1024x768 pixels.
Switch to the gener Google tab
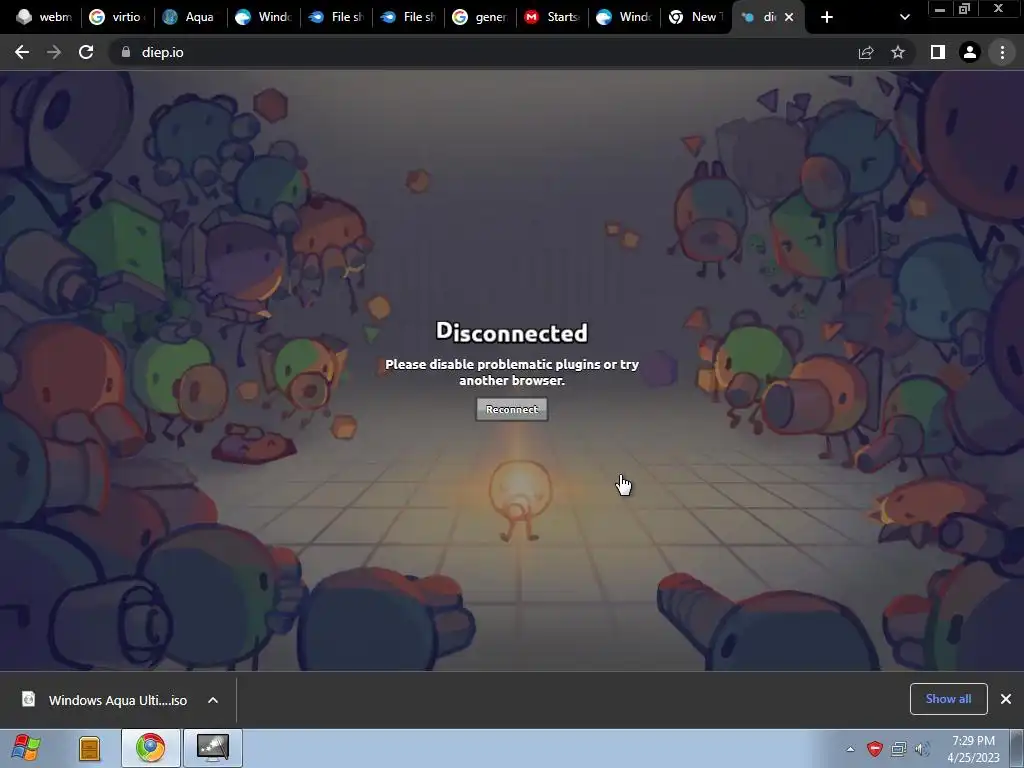click(481, 17)
